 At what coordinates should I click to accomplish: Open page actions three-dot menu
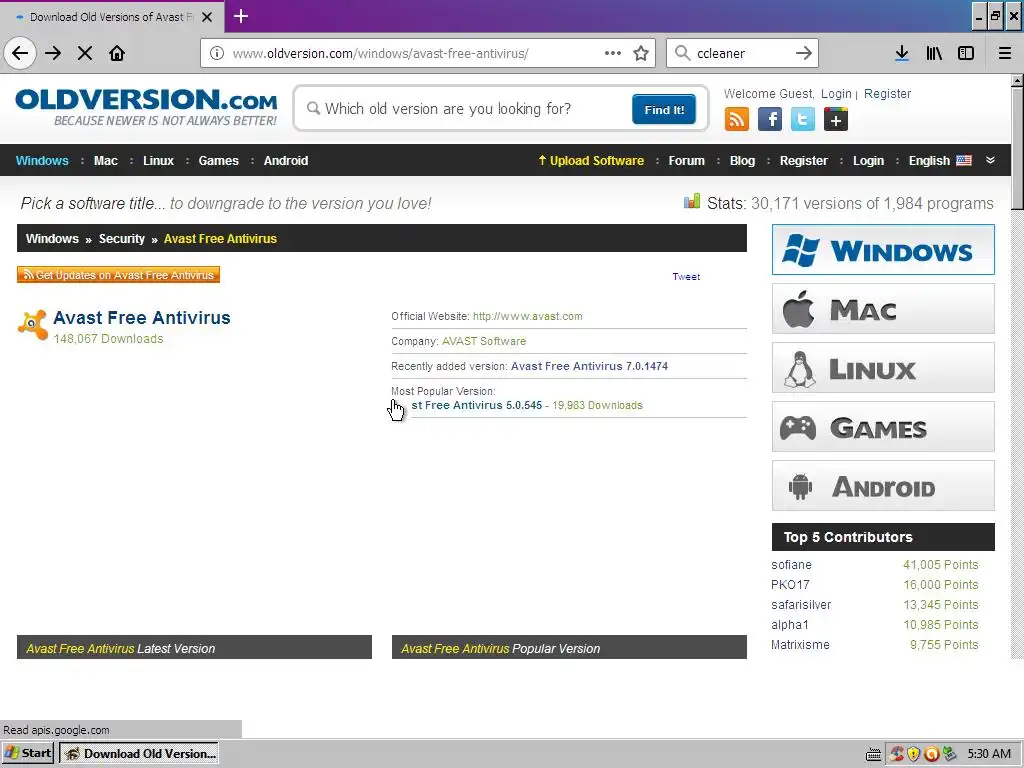pos(613,53)
